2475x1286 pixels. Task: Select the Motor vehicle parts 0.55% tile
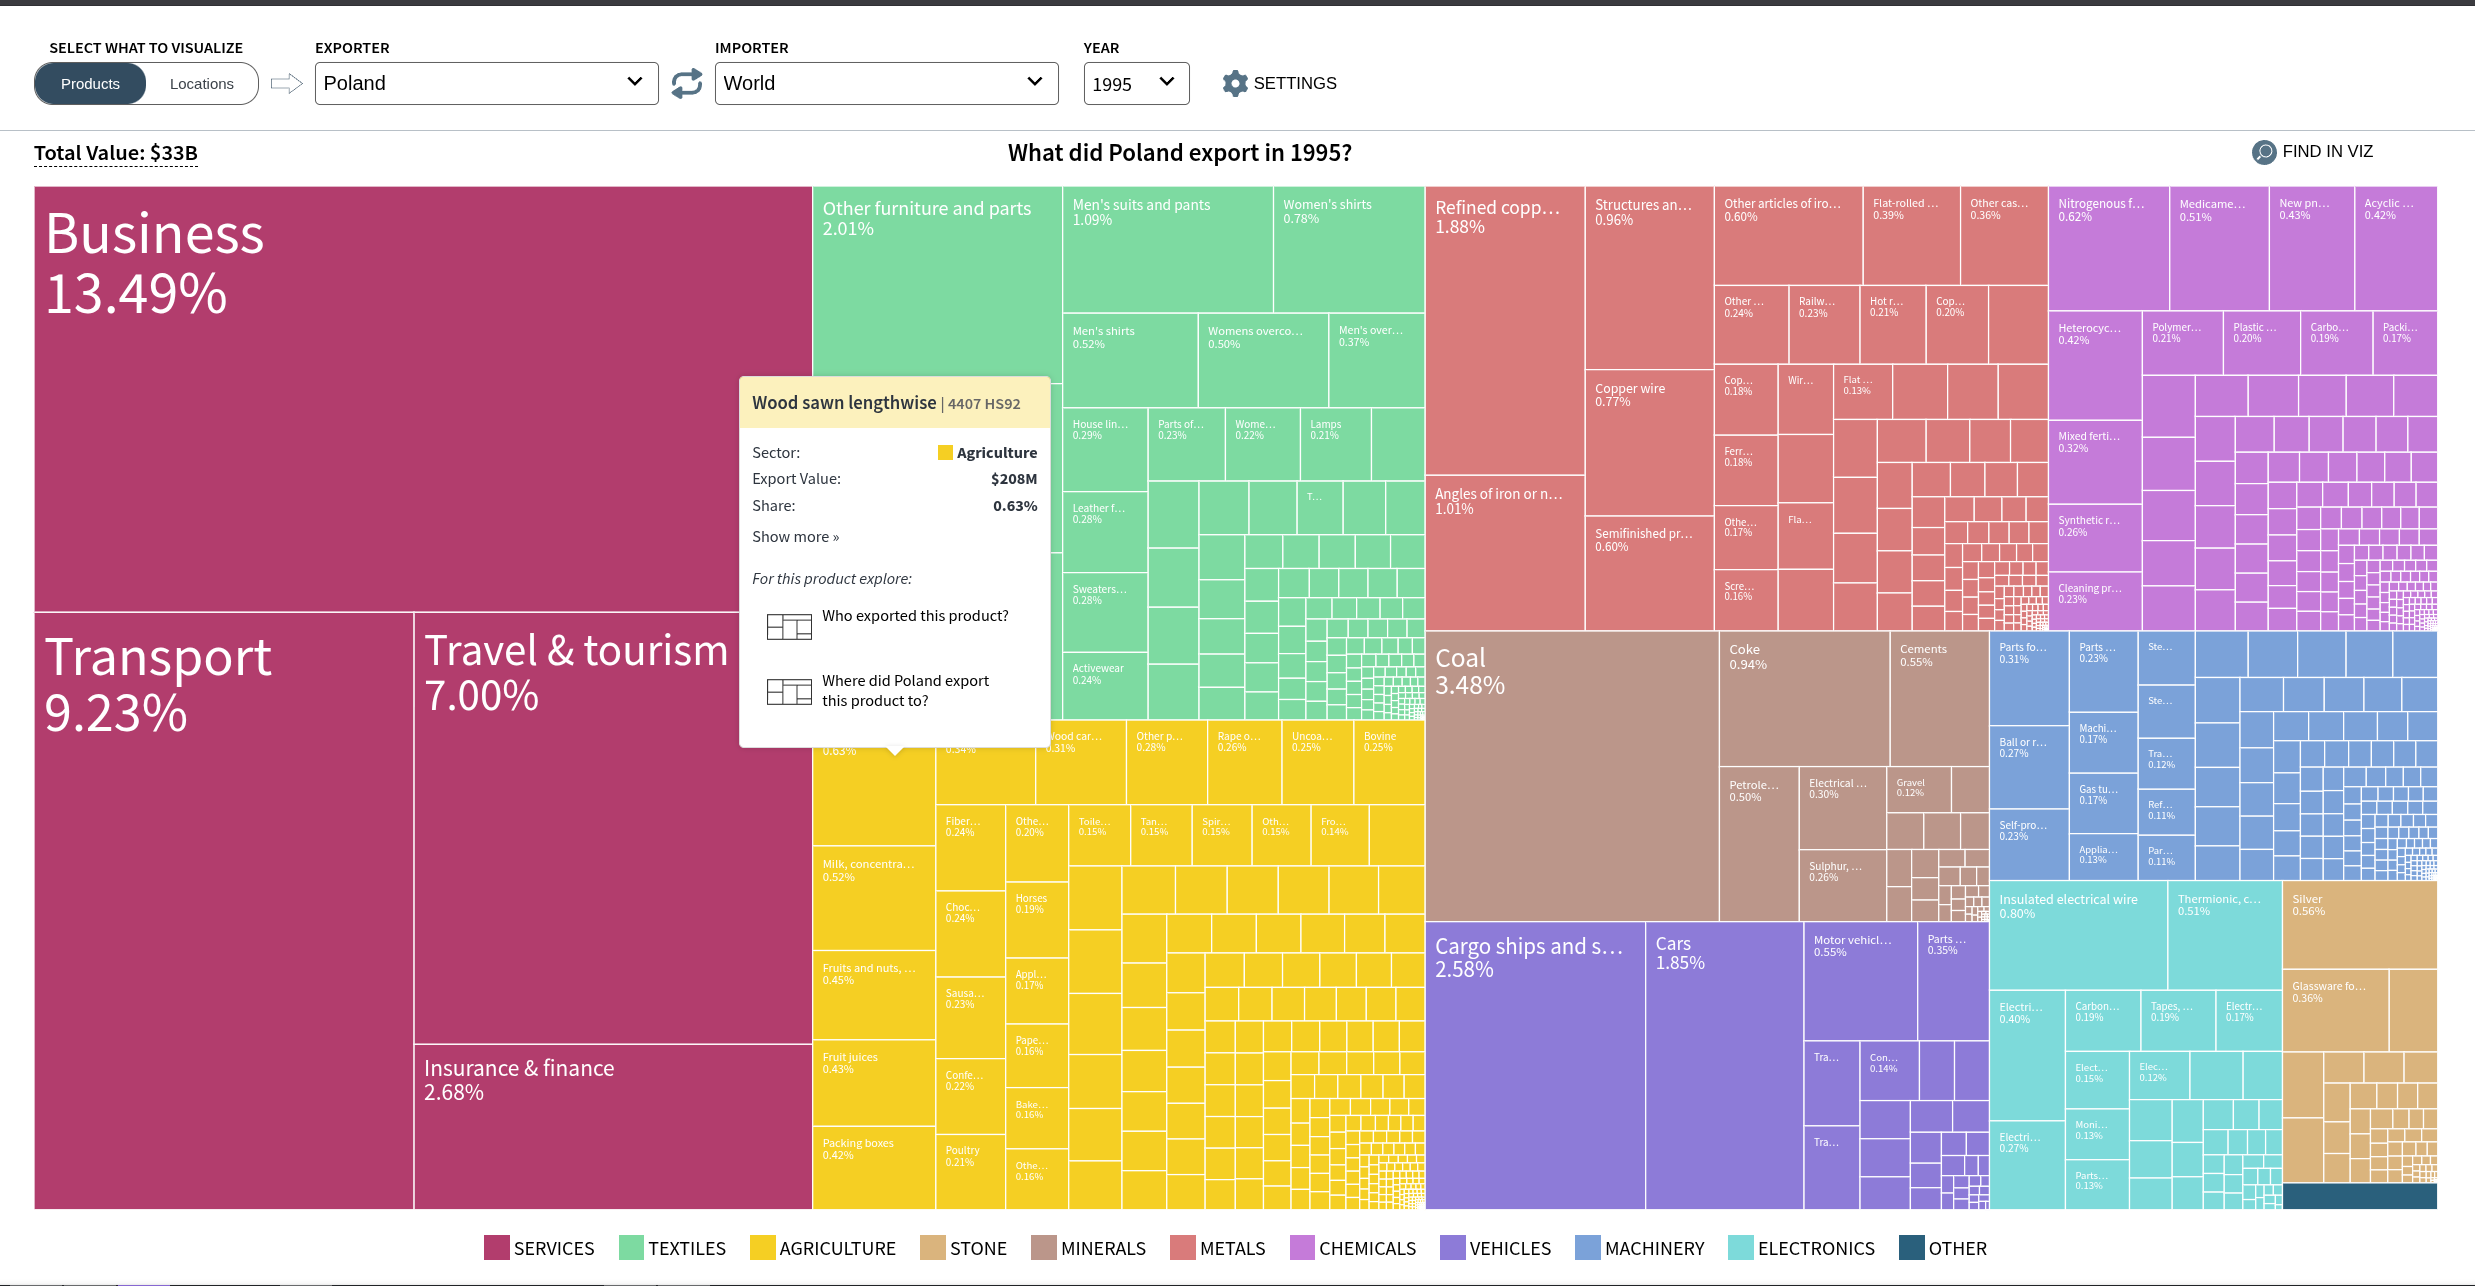tap(1861, 980)
